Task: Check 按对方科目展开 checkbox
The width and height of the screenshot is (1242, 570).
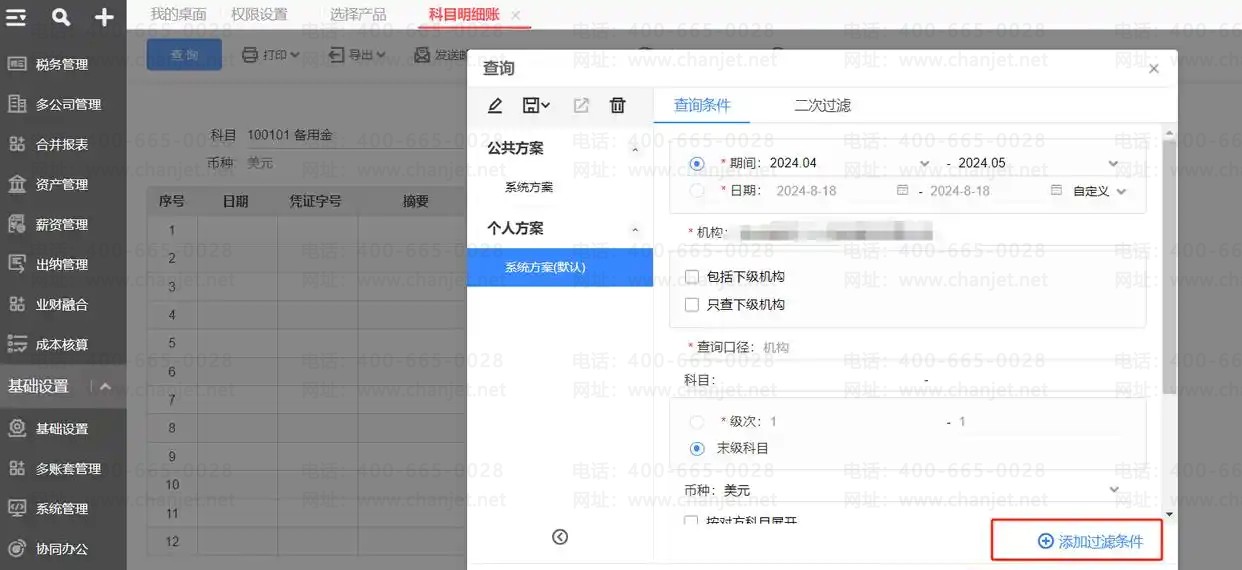Action: coord(691,521)
